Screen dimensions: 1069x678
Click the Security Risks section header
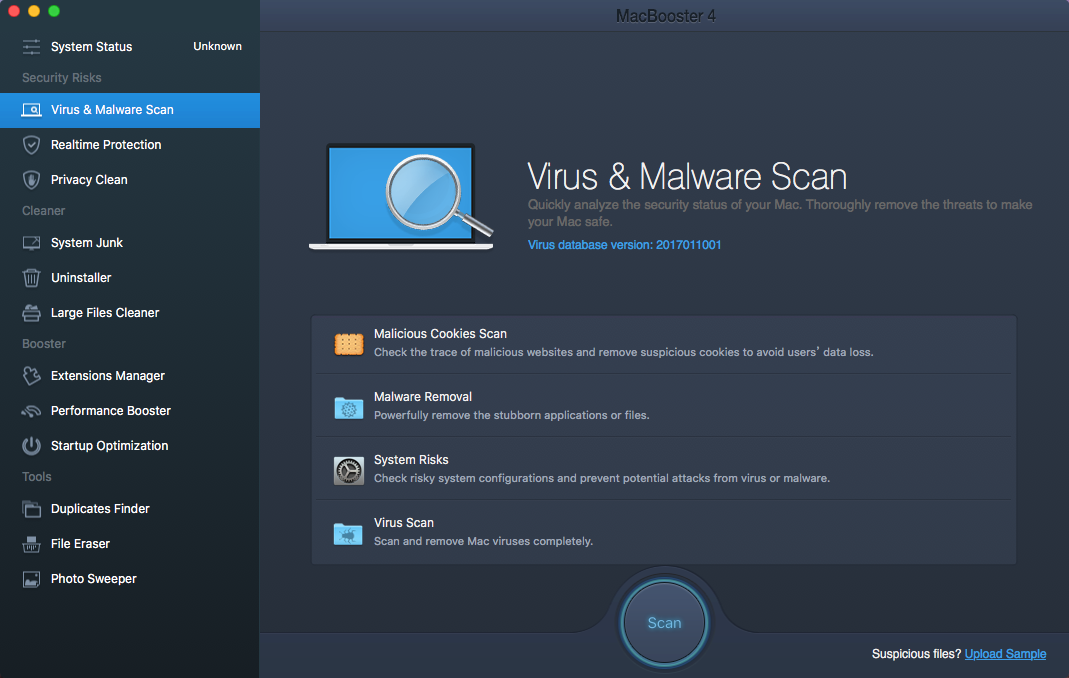(x=61, y=78)
